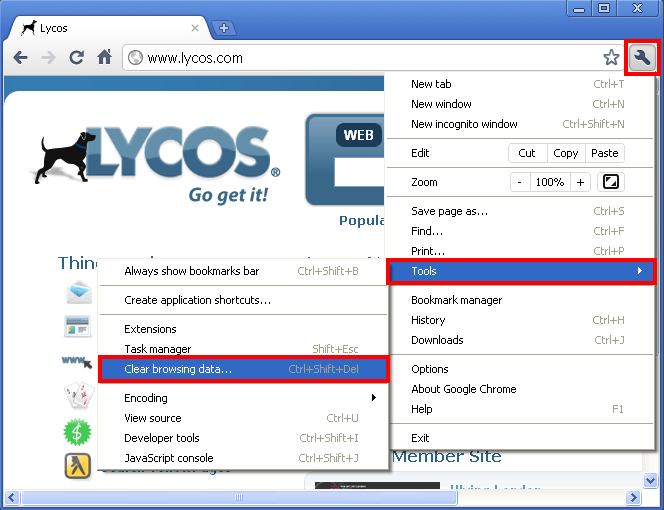Open Task manager
The height and width of the screenshot is (510, 664).
(x=243, y=349)
